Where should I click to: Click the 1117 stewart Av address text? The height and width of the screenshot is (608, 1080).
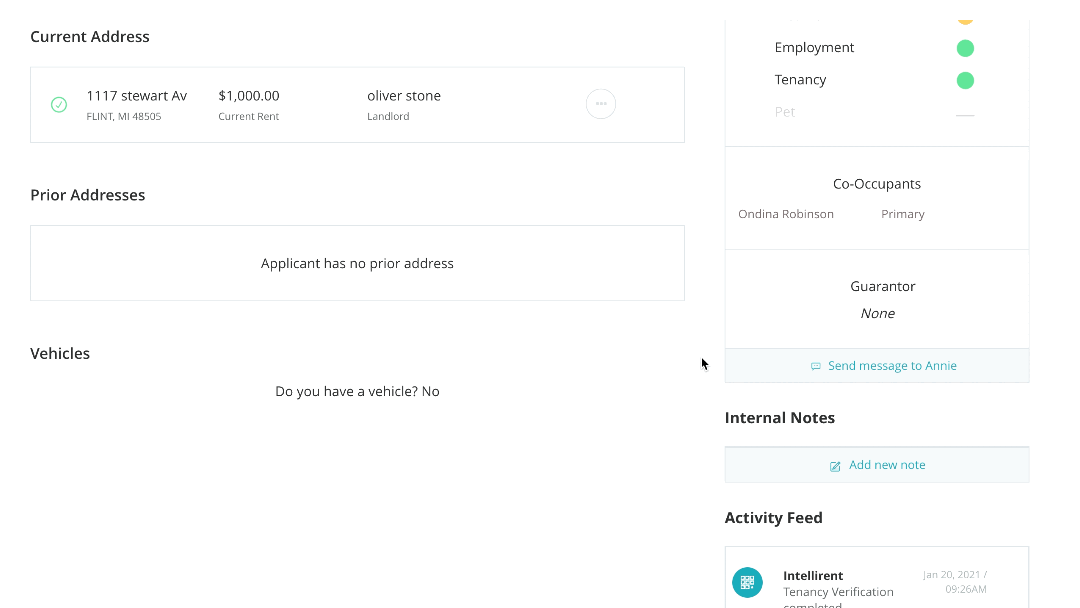click(x=136, y=96)
